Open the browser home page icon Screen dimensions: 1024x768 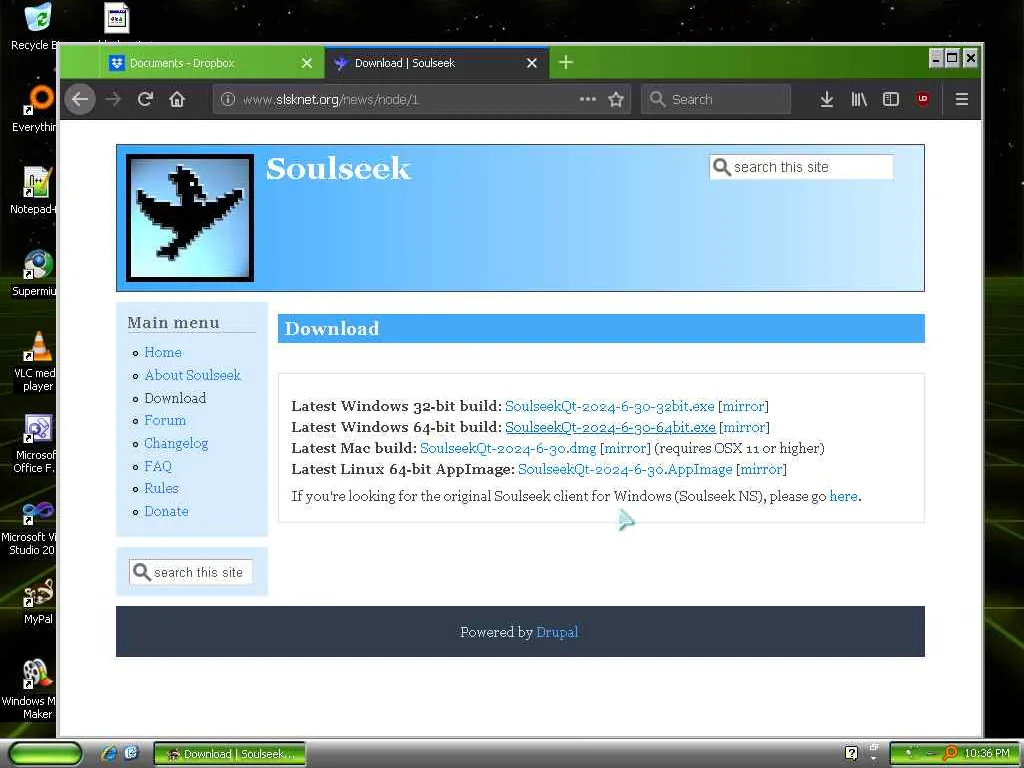click(x=177, y=99)
